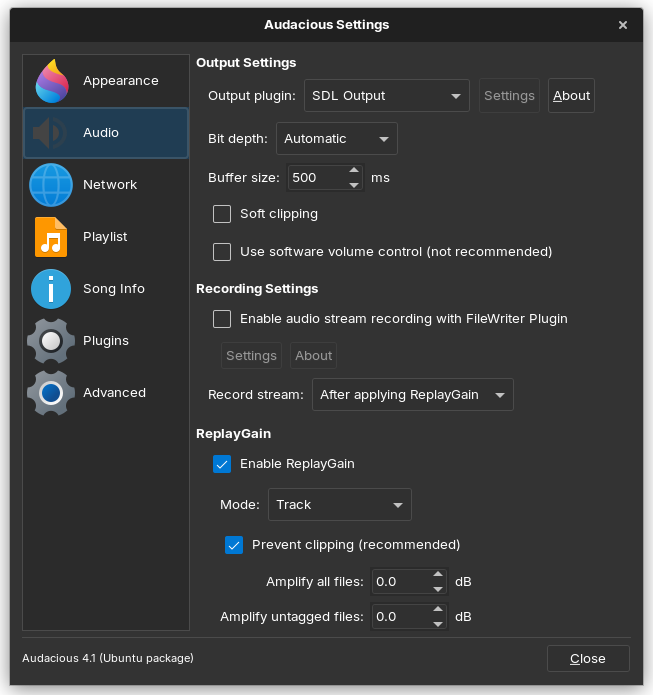Disable the Enable ReplayGain checkbox
The height and width of the screenshot is (695, 653).
click(222, 464)
